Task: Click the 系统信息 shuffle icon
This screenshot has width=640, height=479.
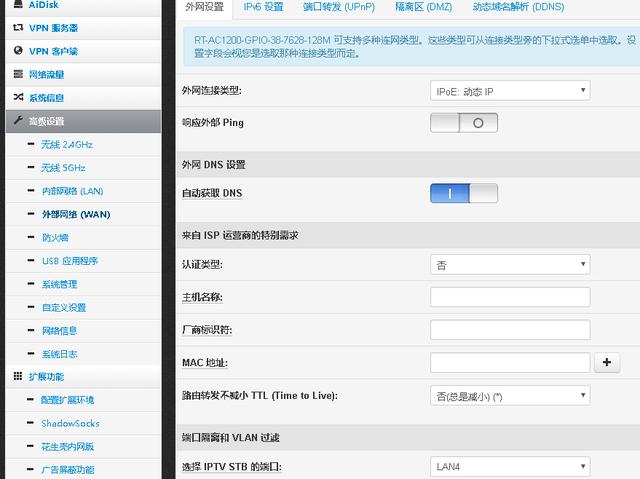Action: [18, 97]
